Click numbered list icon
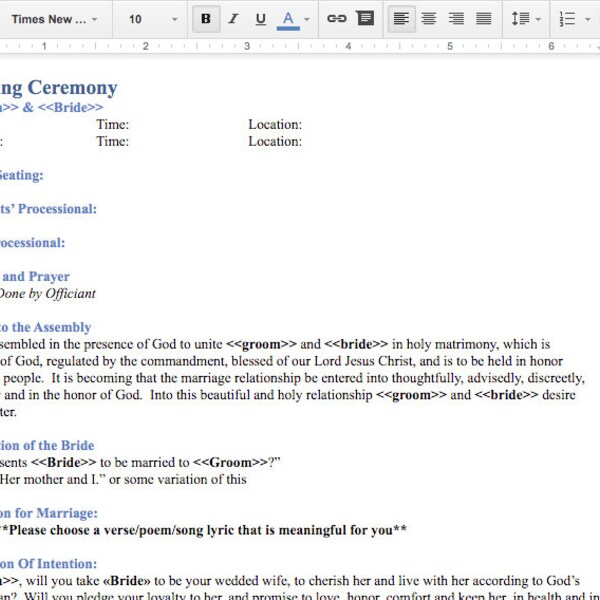Viewport: 600px width, 600px height. [x=567, y=19]
